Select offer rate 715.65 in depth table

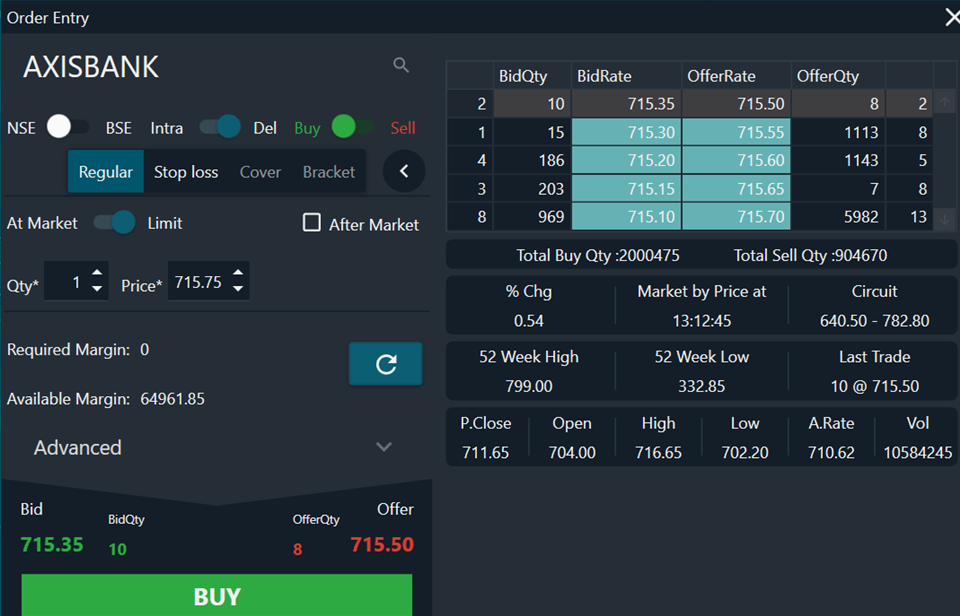pyautogui.click(x=736, y=189)
